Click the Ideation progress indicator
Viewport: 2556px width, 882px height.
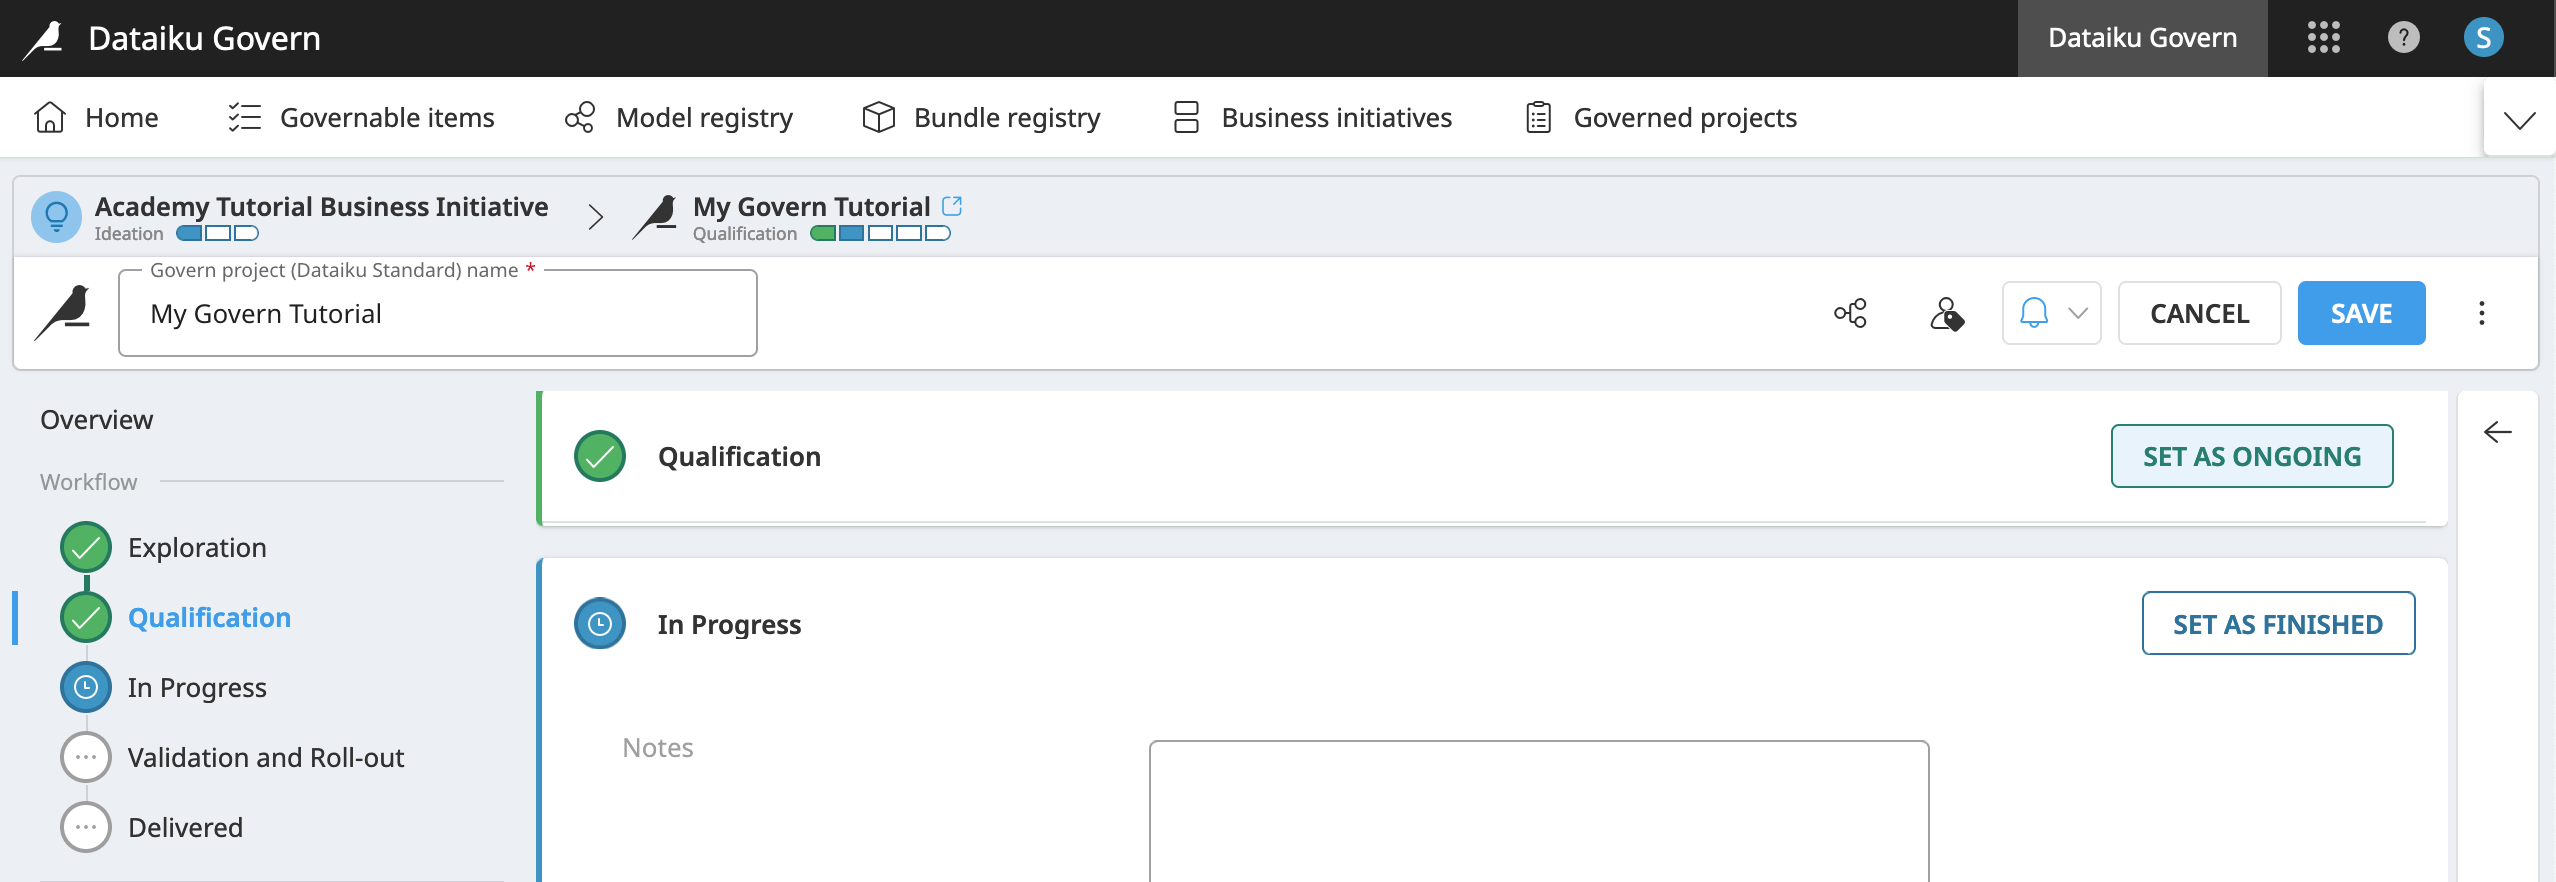click(x=217, y=233)
